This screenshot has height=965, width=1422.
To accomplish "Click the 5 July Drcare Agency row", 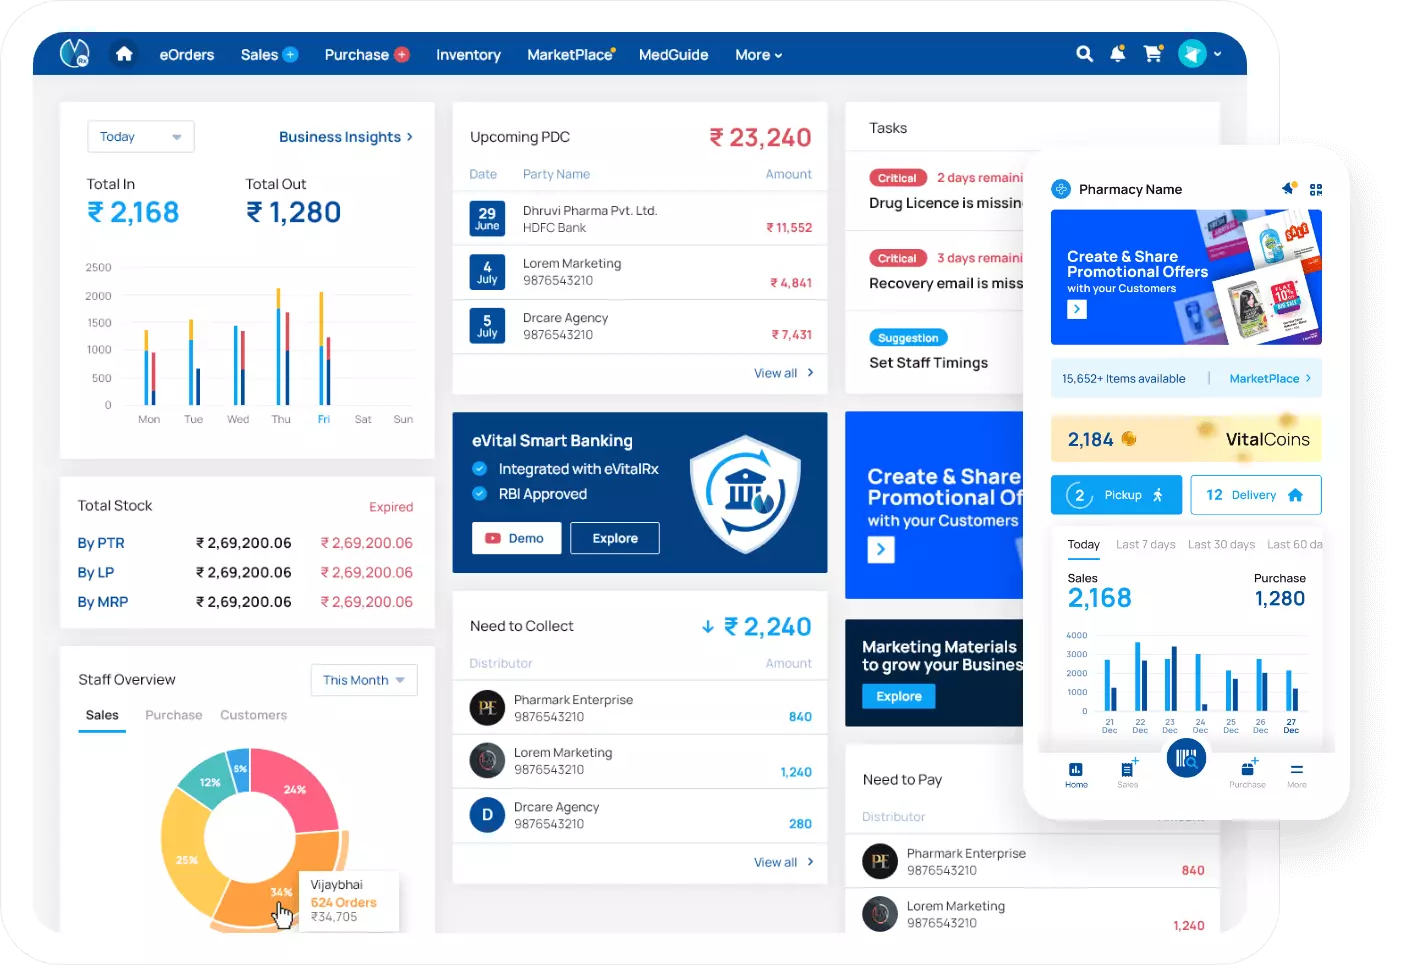I will click(x=640, y=326).
